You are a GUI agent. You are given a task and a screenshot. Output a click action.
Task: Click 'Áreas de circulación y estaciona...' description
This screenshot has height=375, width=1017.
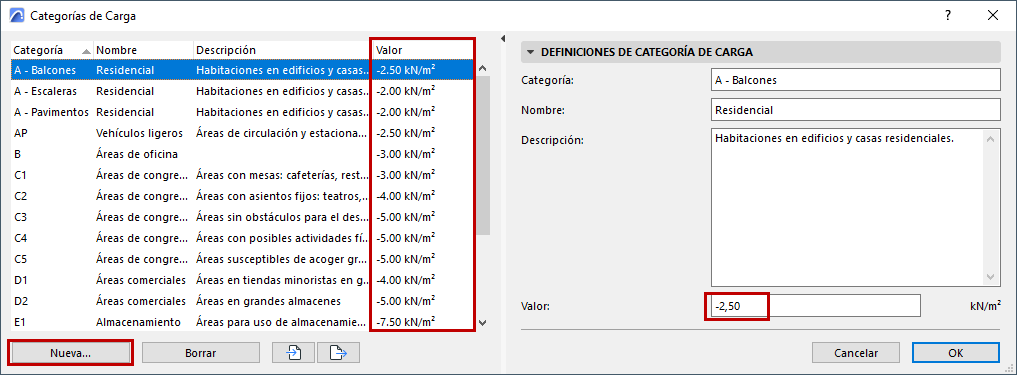pyautogui.click(x=282, y=133)
